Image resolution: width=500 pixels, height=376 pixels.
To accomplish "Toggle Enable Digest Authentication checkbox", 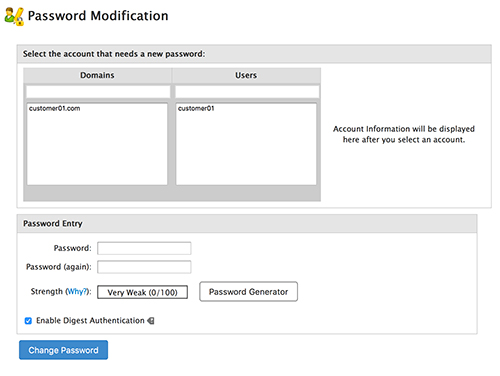I will 28,321.
